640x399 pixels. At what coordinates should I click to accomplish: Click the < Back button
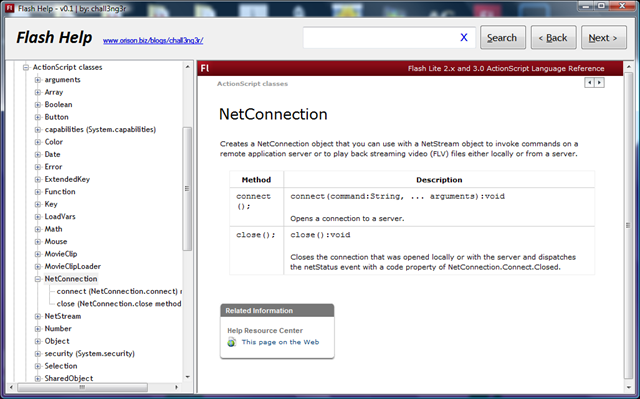point(553,38)
